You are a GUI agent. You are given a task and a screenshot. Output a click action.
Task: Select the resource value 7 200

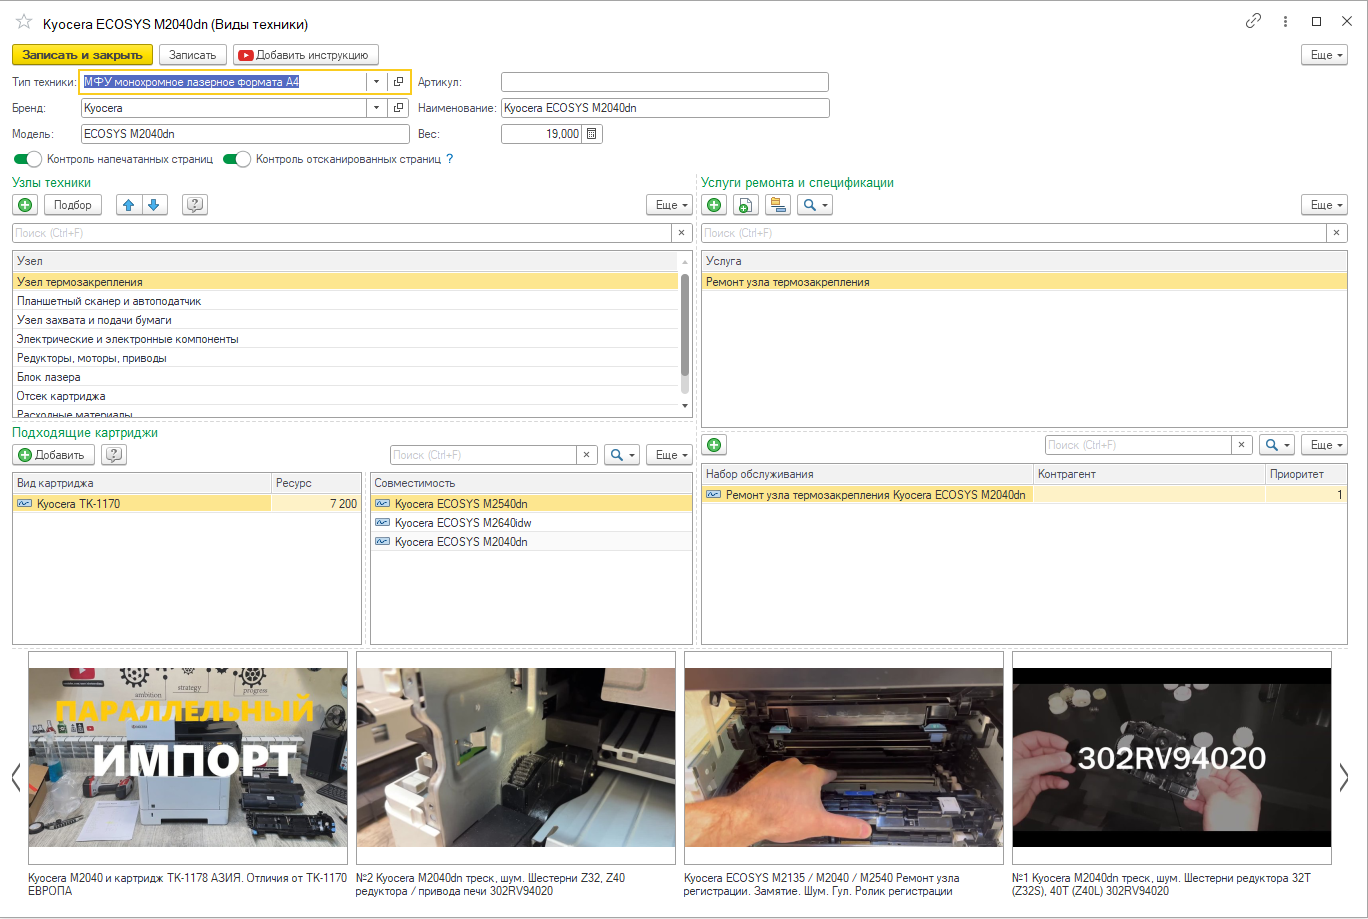point(316,504)
